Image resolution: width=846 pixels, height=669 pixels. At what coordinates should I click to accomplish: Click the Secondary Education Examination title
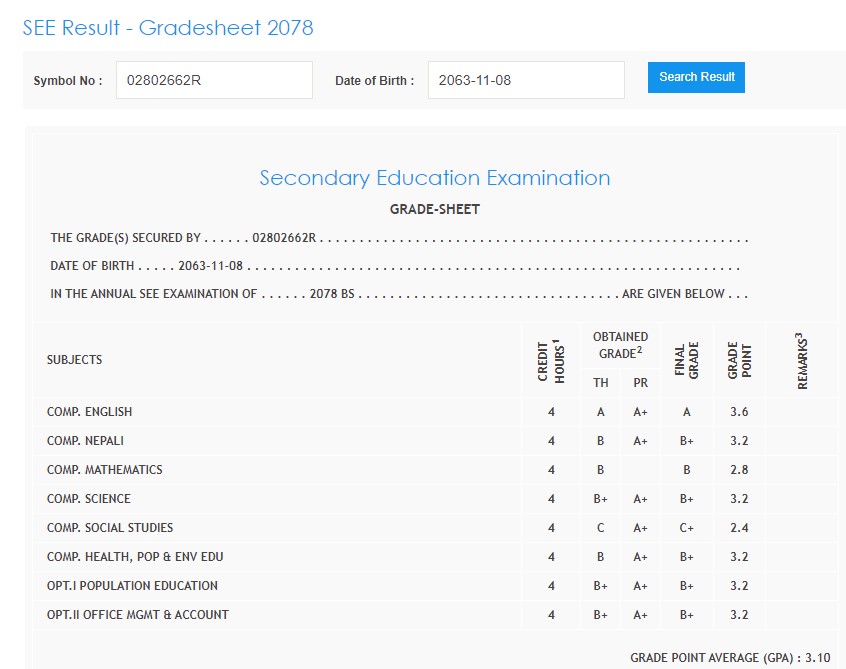(434, 178)
